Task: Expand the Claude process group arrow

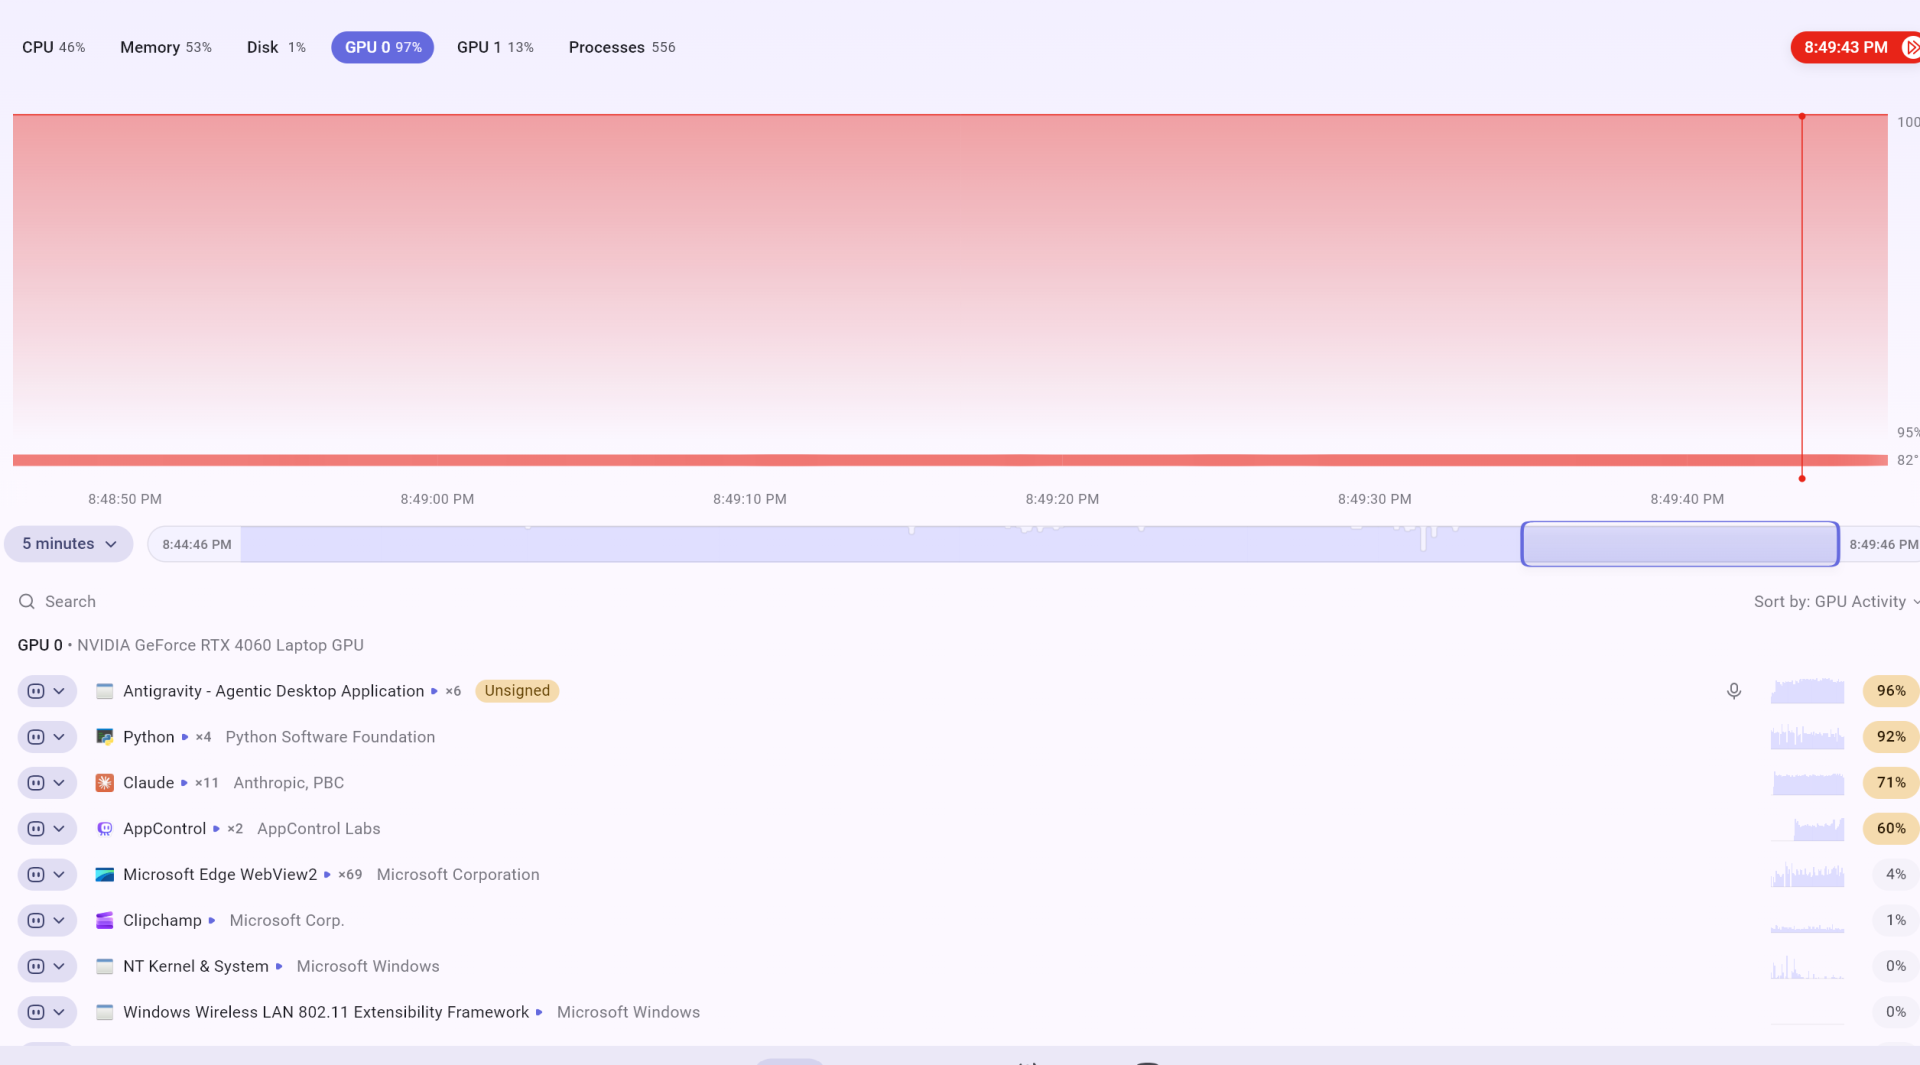Action: pyautogui.click(x=184, y=783)
